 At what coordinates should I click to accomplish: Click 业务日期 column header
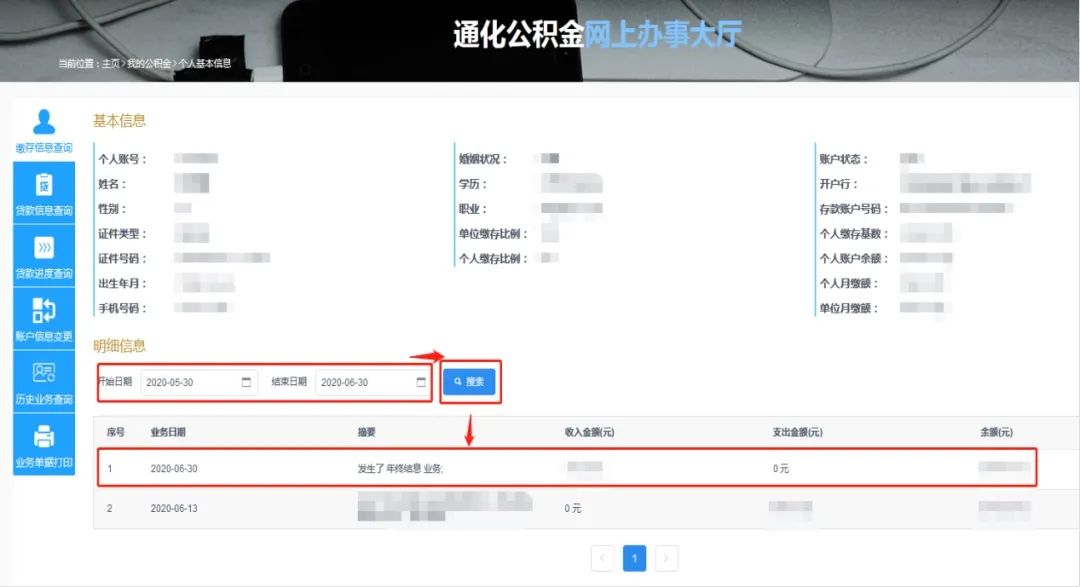coord(168,433)
